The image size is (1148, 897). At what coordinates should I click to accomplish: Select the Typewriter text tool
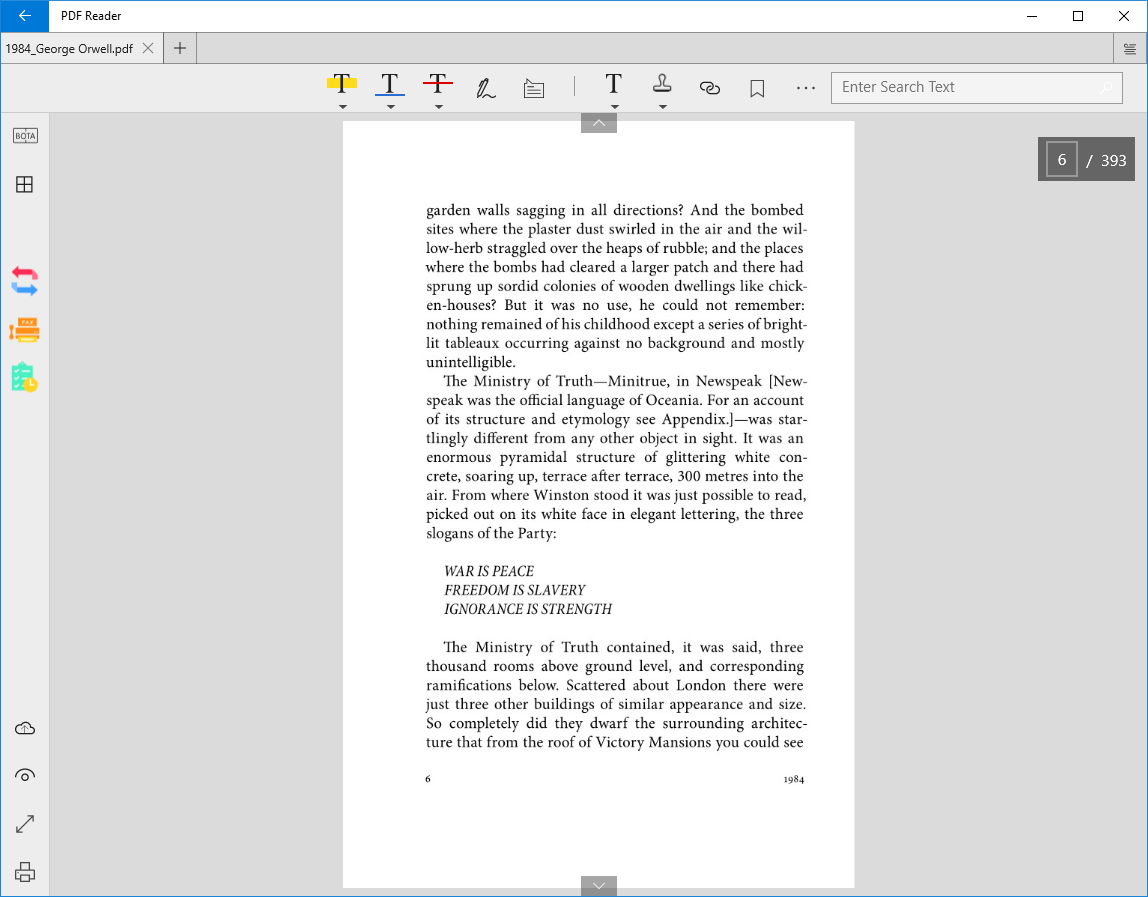614,84
